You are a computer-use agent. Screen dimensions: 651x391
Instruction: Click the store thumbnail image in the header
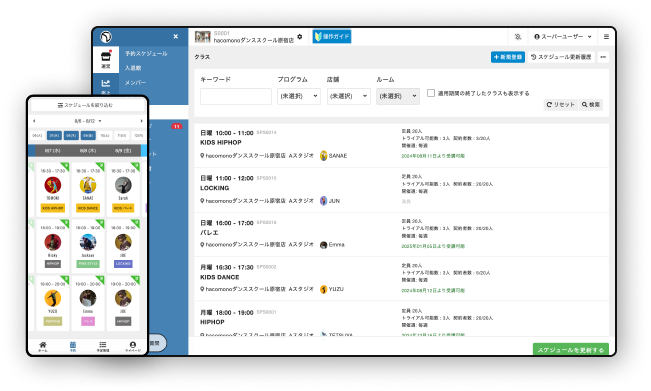point(203,37)
